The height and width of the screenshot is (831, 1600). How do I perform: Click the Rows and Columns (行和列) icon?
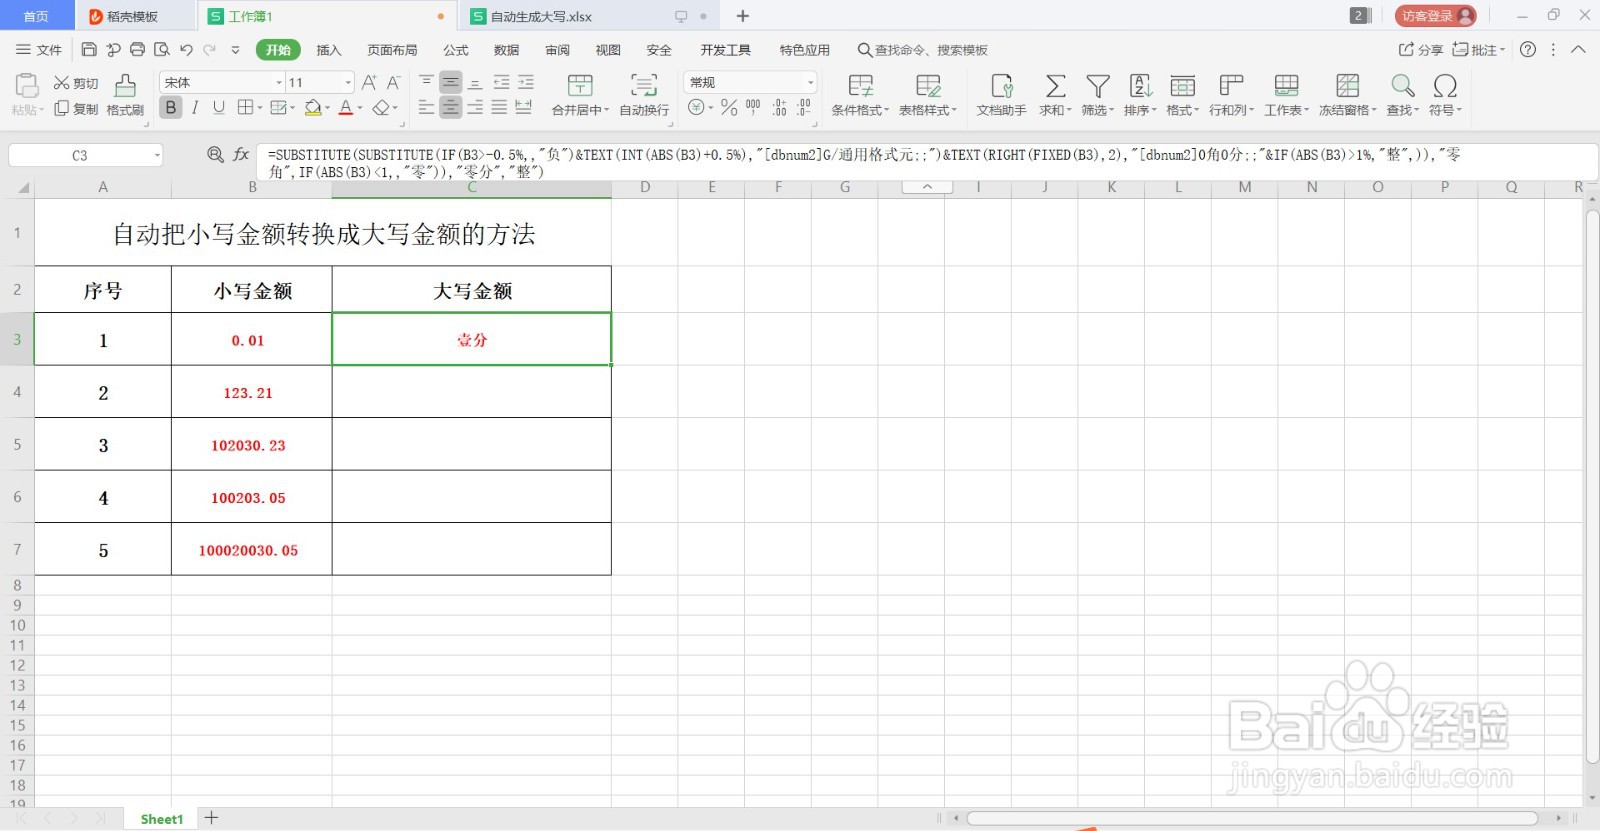click(x=1231, y=85)
